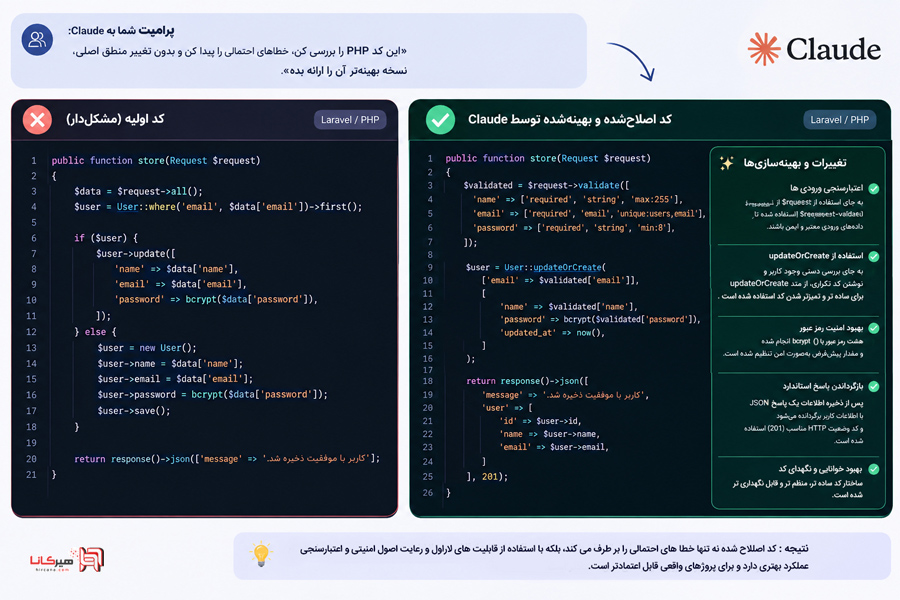Click the orange Claude starburst logo
Viewport: 900px width, 600px height.
[x=764, y=49]
